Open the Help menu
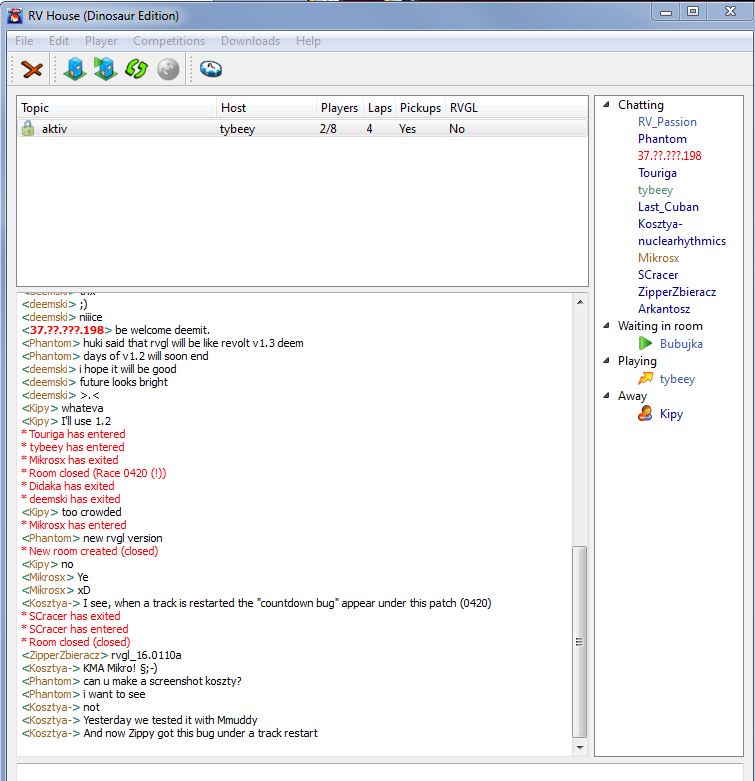The image size is (755, 781). [x=308, y=41]
